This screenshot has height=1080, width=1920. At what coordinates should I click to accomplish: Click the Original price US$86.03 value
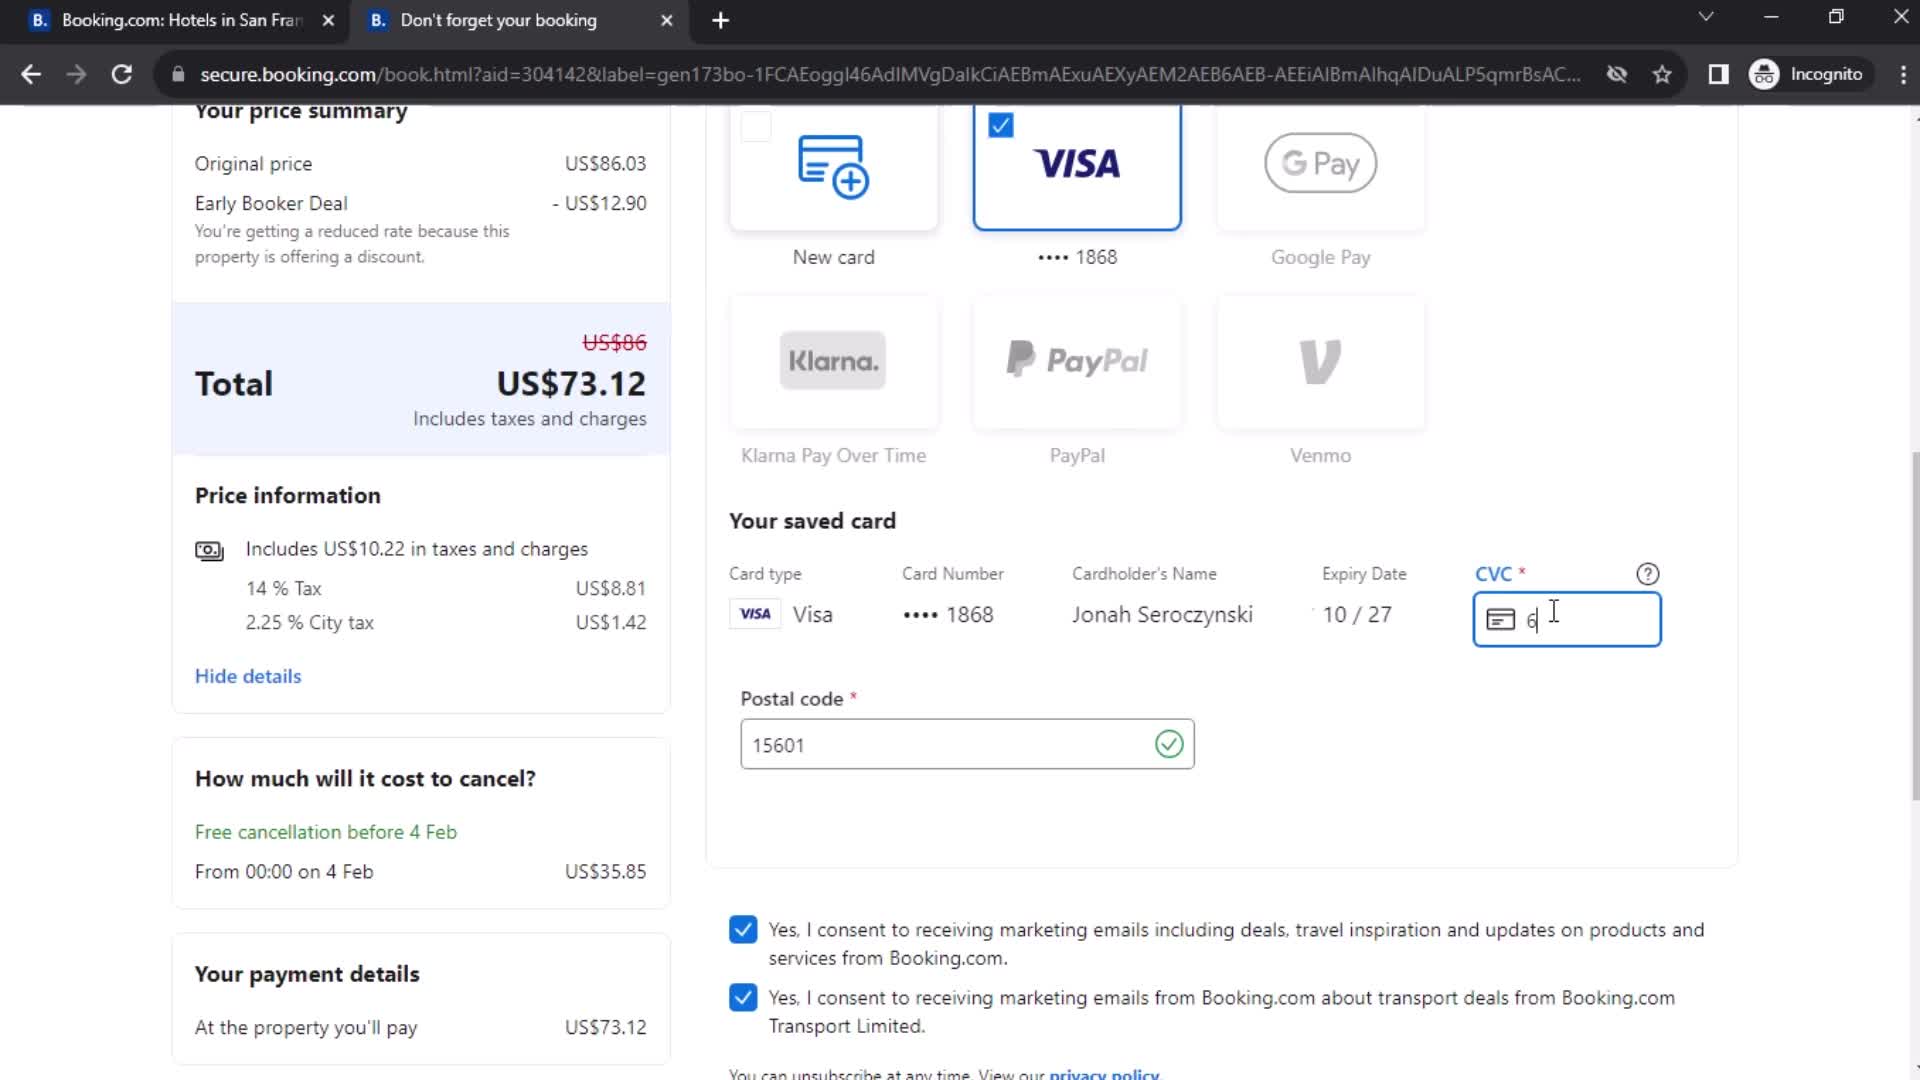click(x=605, y=164)
